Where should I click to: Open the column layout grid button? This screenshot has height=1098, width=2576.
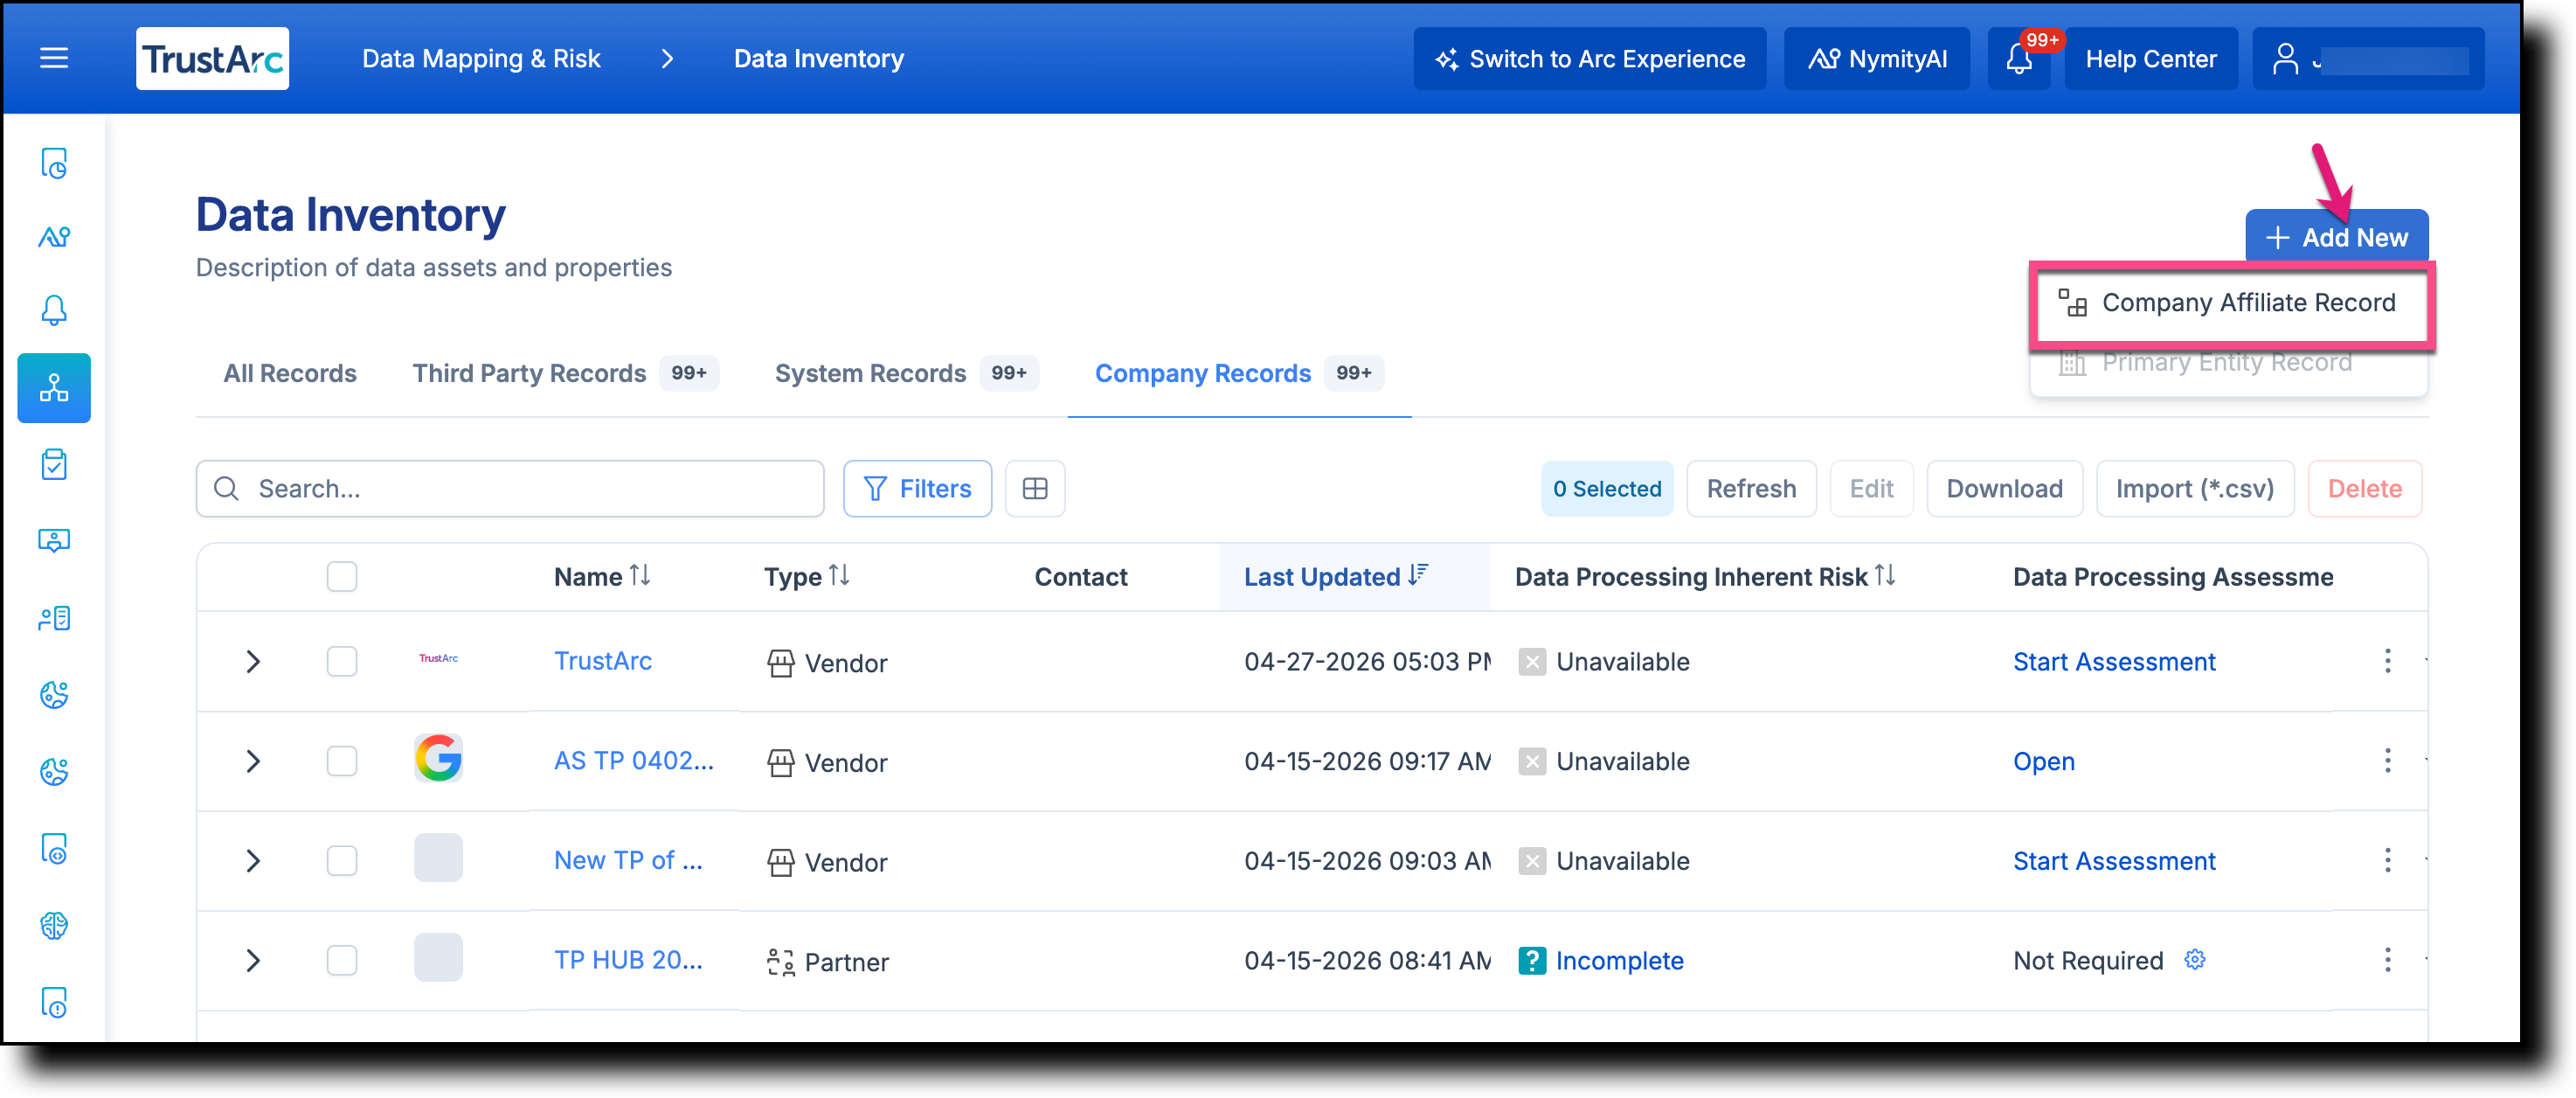tap(1035, 488)
